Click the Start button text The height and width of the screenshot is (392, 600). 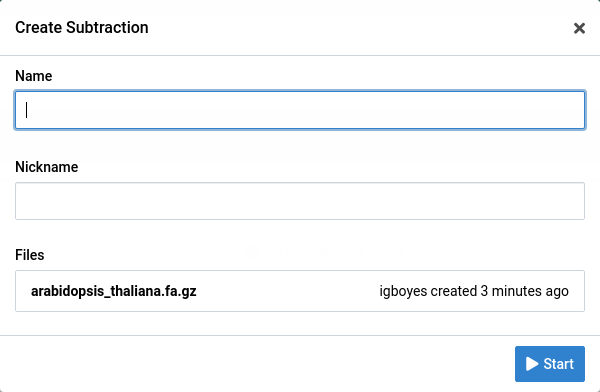pyautogui.click(x=559, y=364)
